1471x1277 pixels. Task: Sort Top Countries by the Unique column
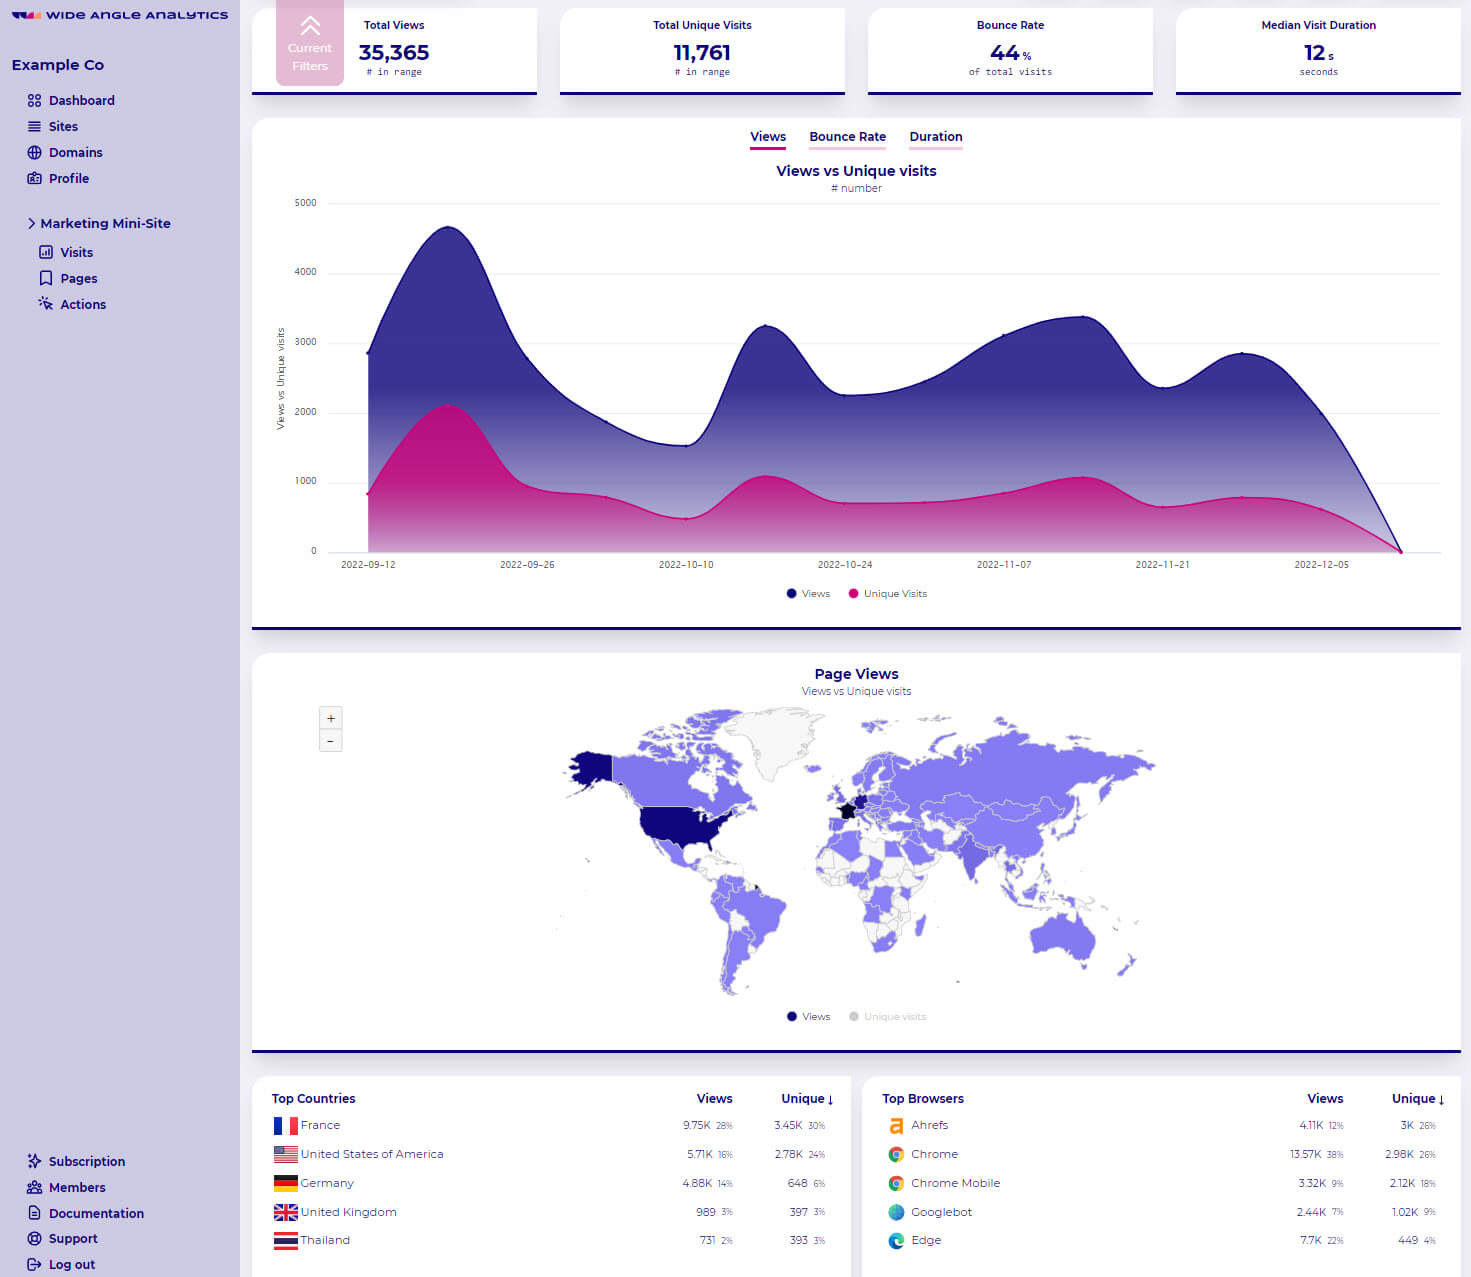tap(807, 1098)
